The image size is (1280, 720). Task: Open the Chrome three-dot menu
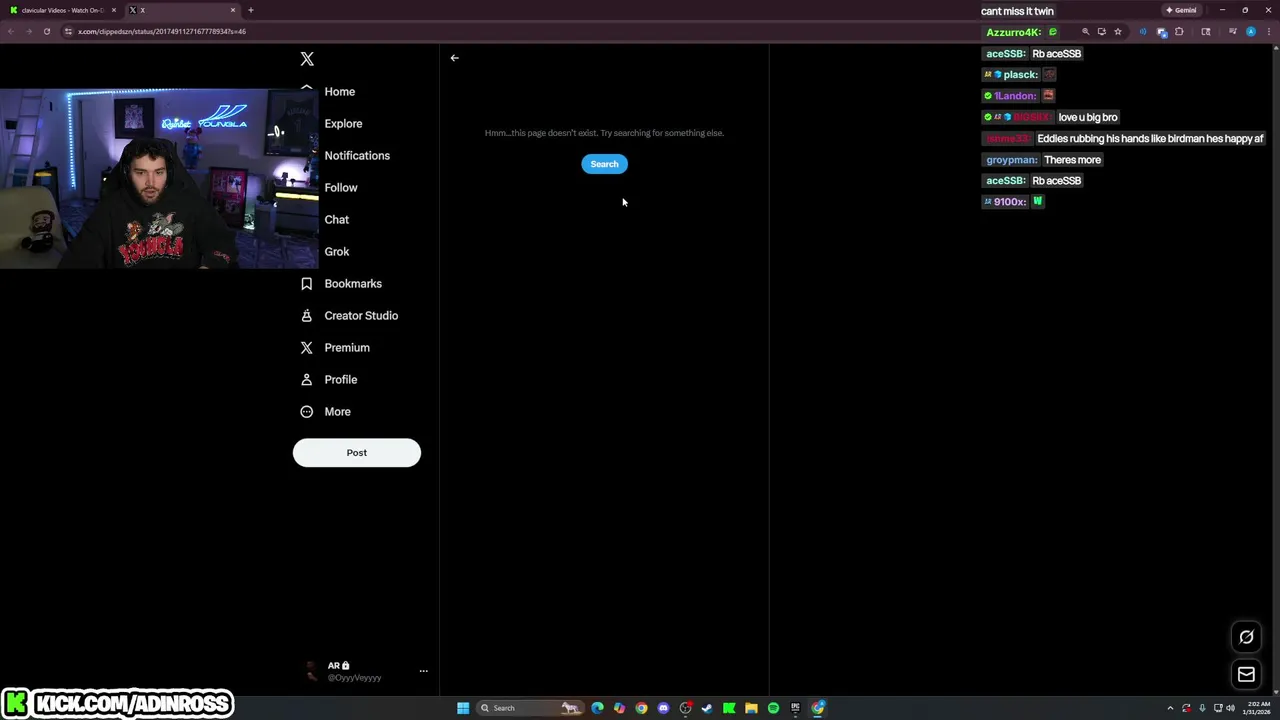coord(1269,31)
